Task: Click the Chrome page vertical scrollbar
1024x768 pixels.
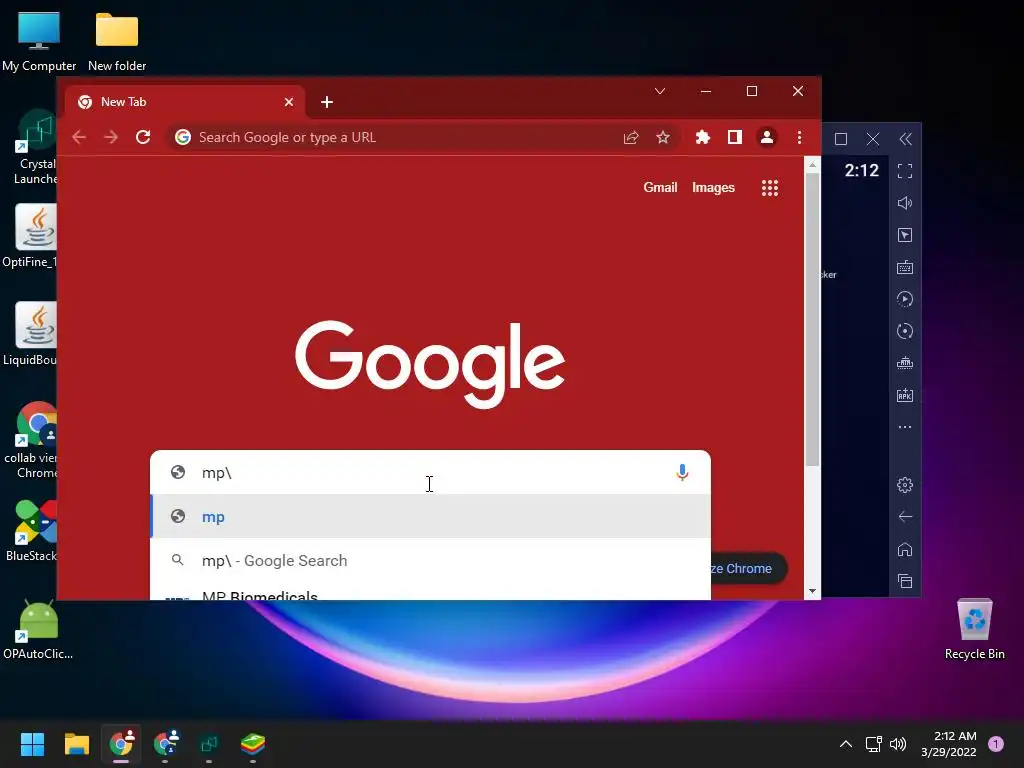Action: coord(812,320)
